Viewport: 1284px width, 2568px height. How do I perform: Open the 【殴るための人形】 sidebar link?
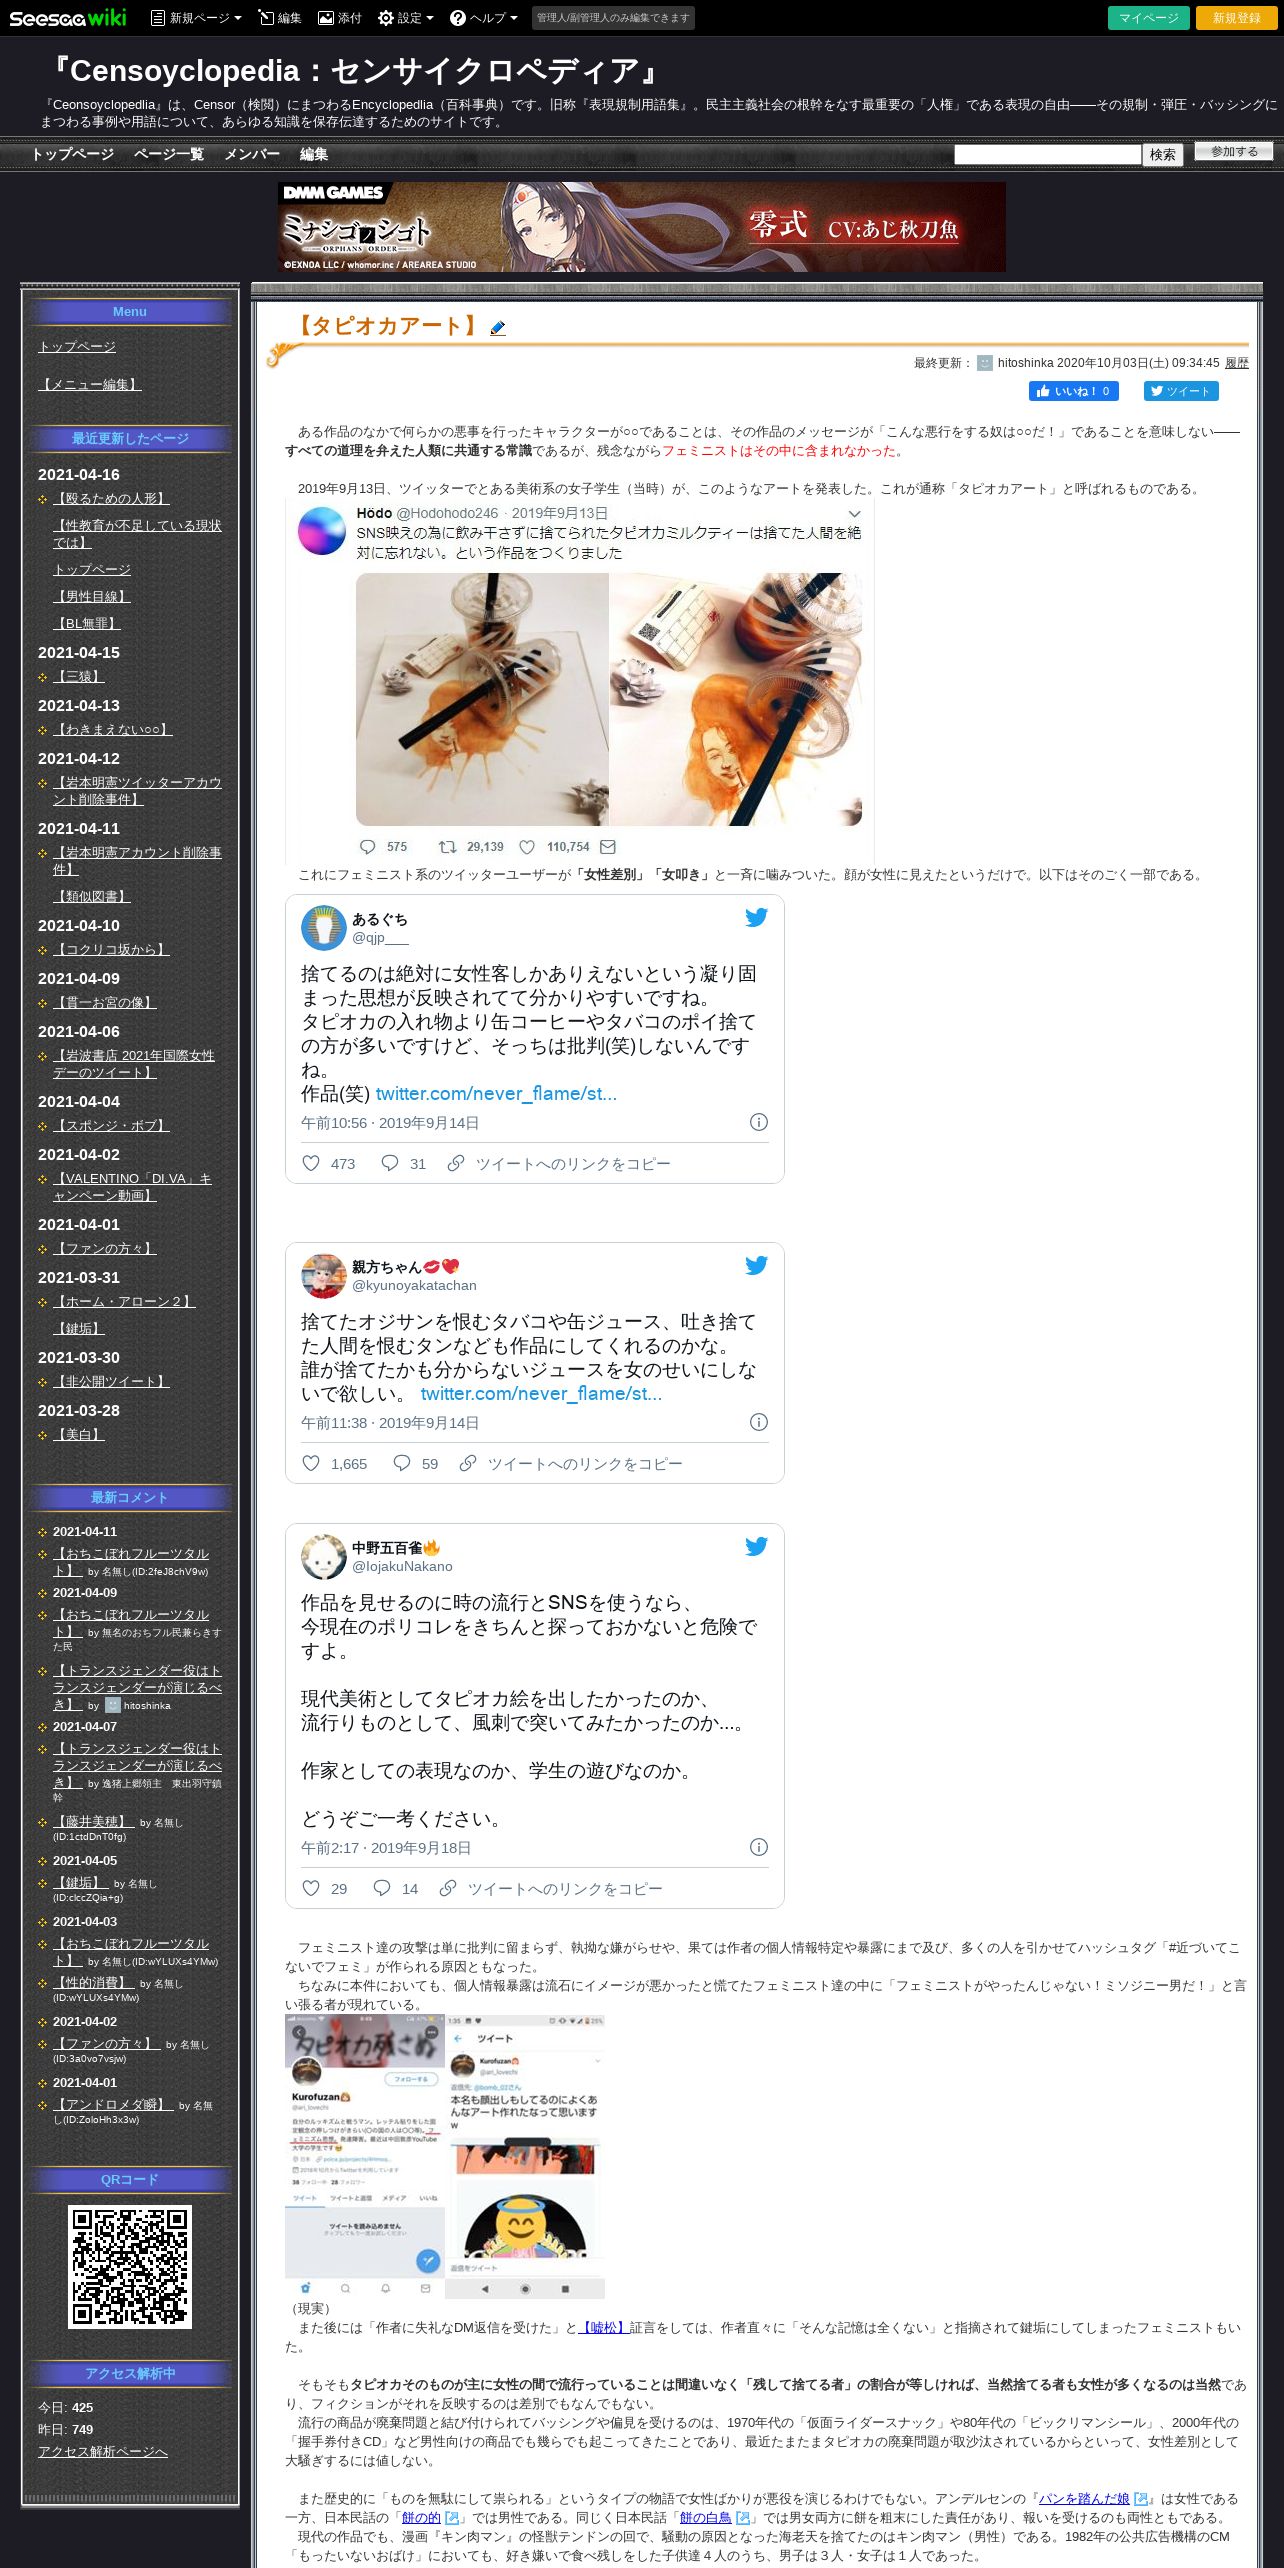(111, 498)
